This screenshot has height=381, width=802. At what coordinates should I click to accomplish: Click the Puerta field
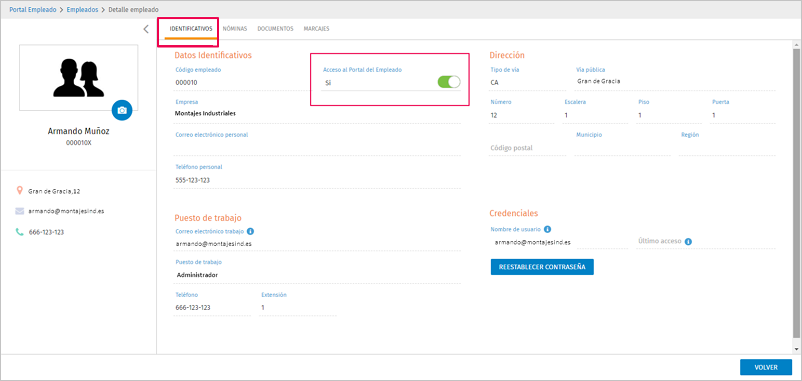743,116
